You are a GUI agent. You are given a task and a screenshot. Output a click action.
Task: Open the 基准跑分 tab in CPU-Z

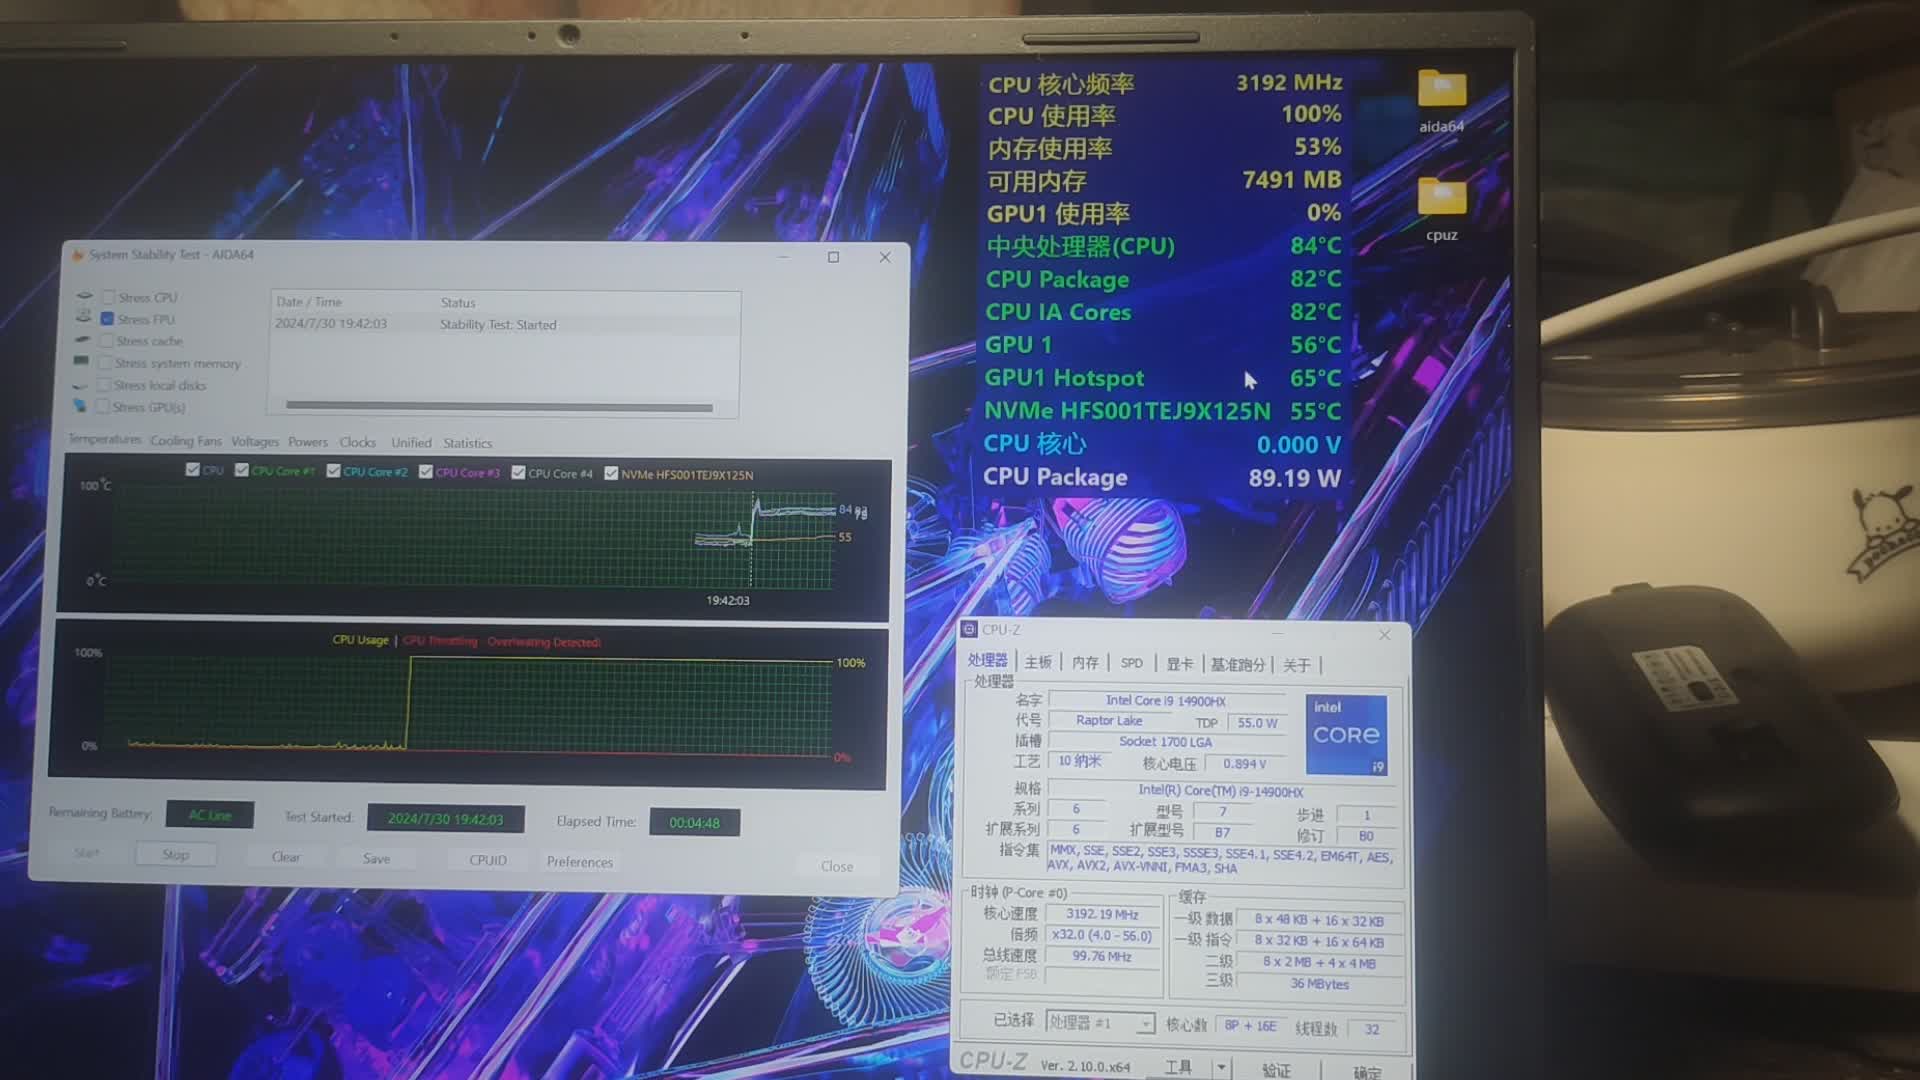click(1238, 665)
